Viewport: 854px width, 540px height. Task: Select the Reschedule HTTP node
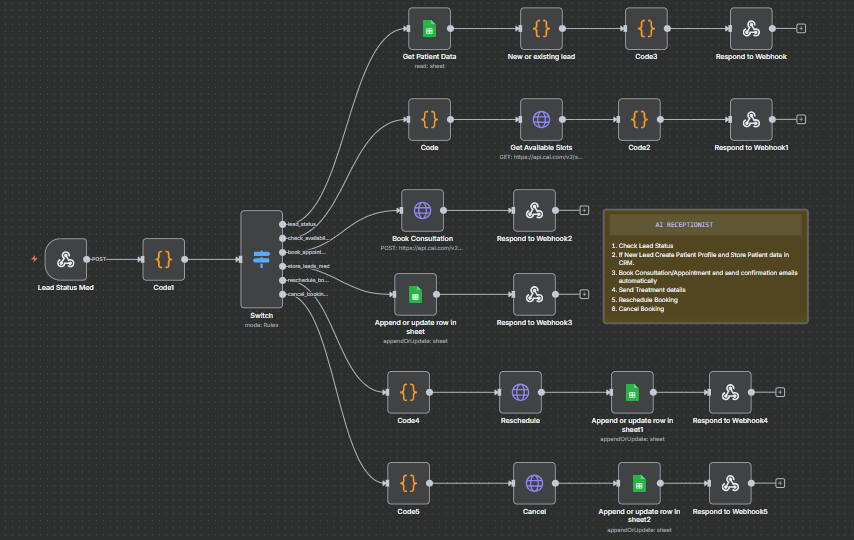[x=519, y=392]
